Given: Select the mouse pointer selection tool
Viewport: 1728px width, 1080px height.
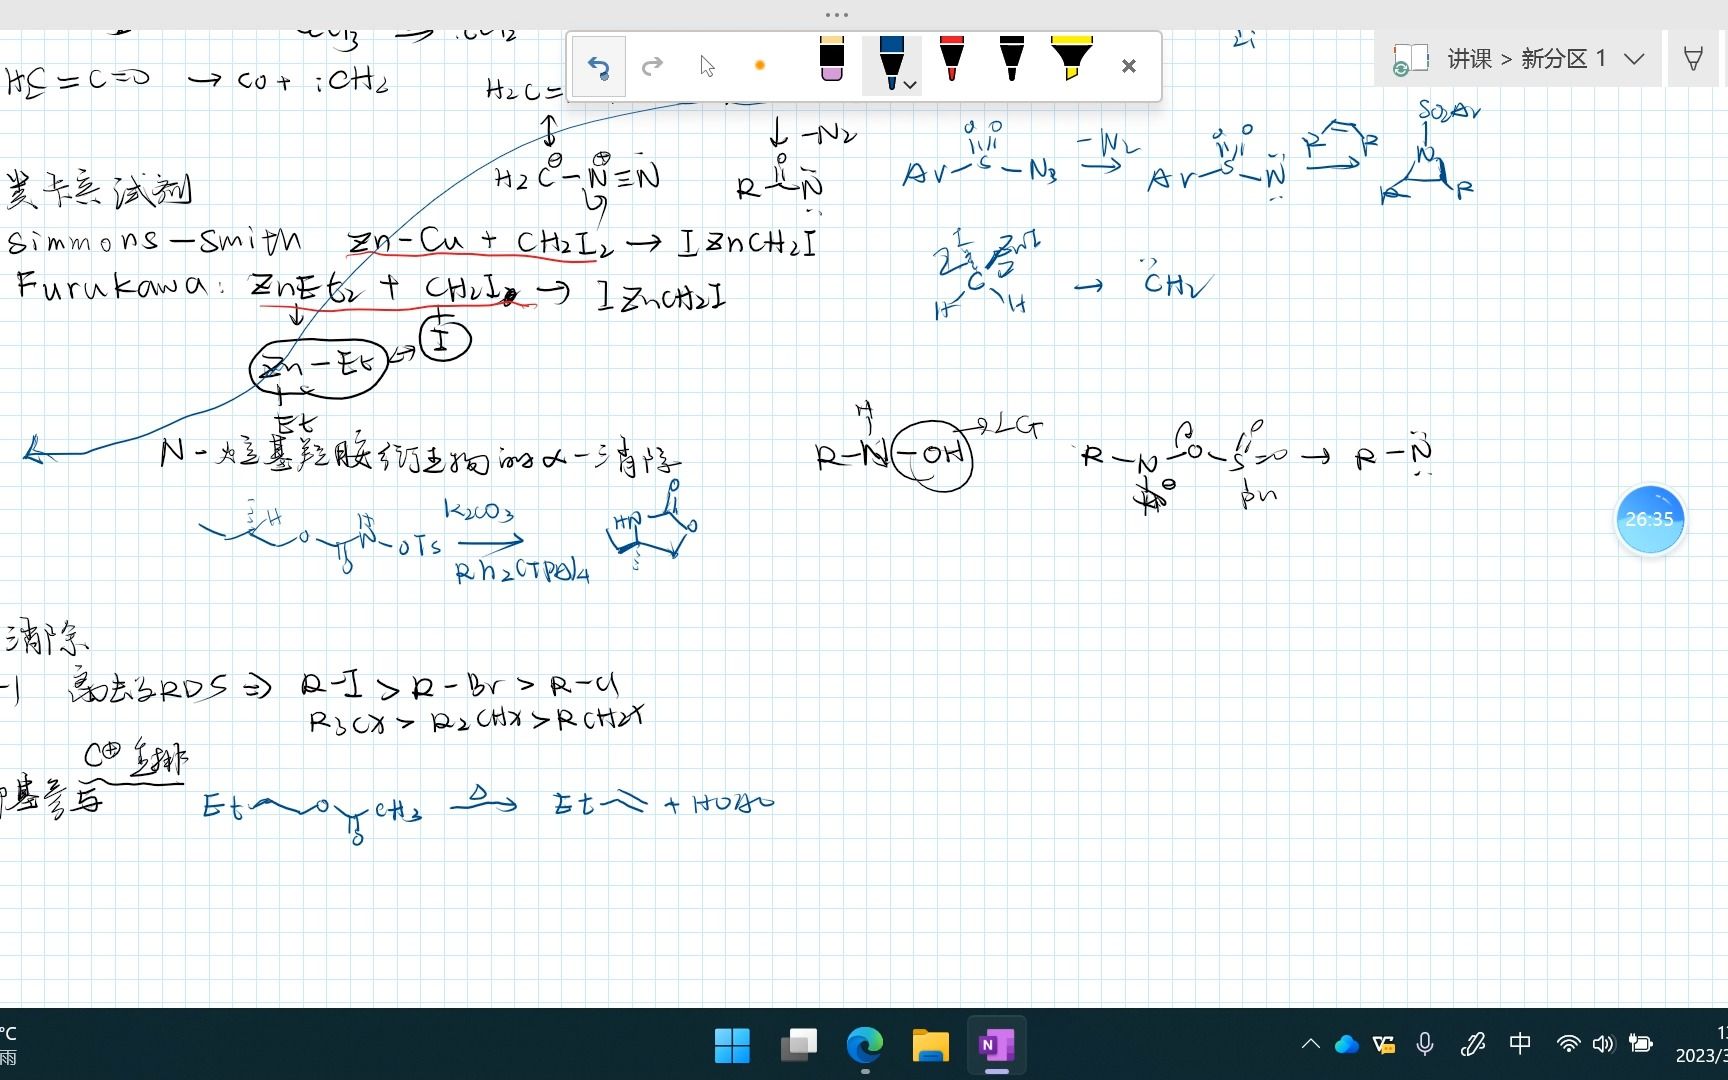Looking at the screenshot, I should [x=707, y=67].
